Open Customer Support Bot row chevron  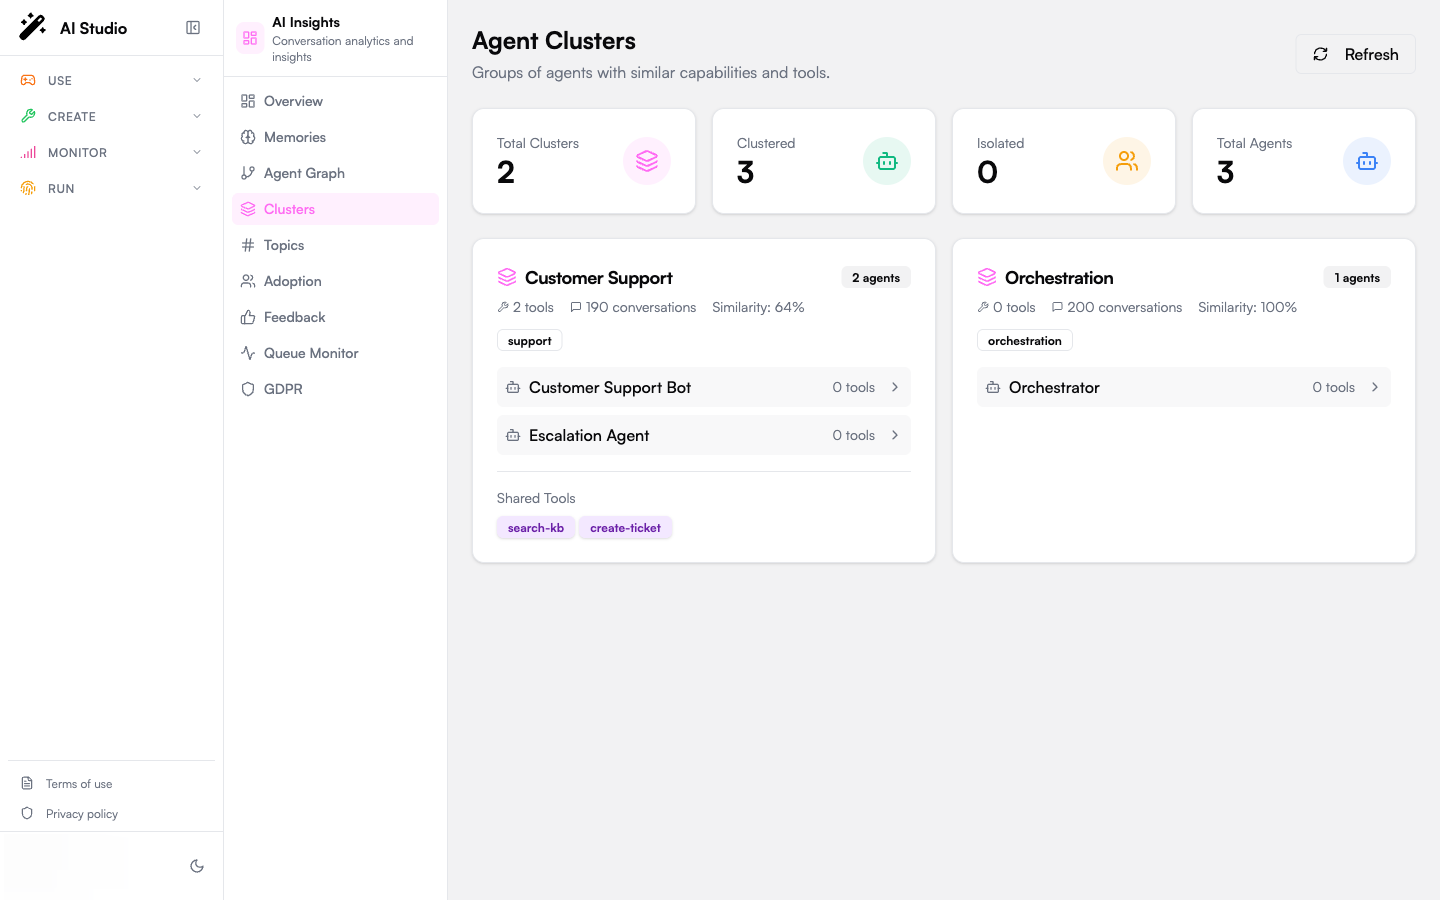click(x=895, y=387)
